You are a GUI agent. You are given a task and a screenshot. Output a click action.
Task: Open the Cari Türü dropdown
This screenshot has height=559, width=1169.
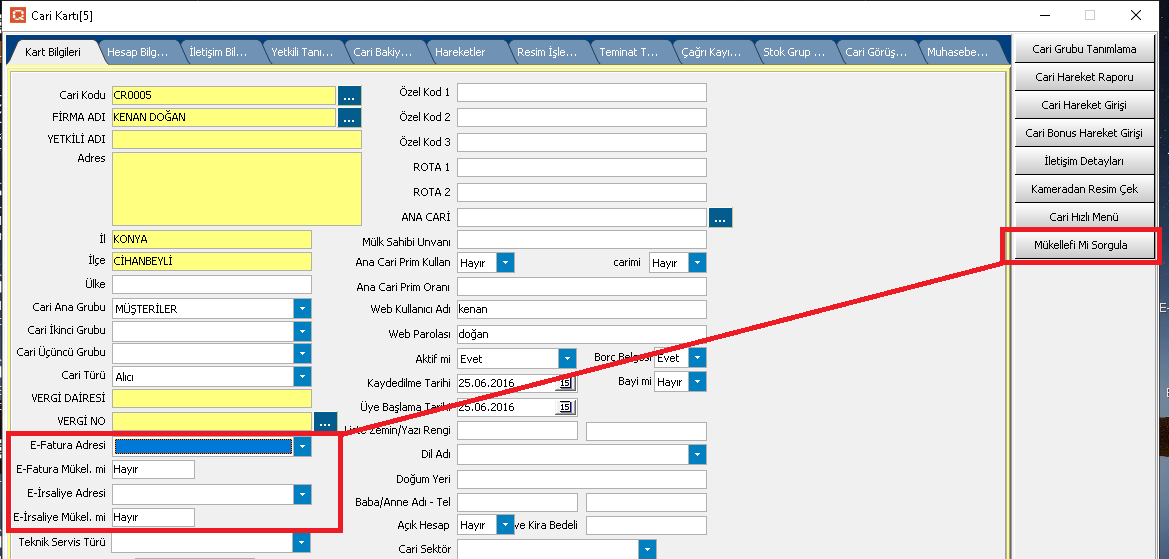click(302, 376)
